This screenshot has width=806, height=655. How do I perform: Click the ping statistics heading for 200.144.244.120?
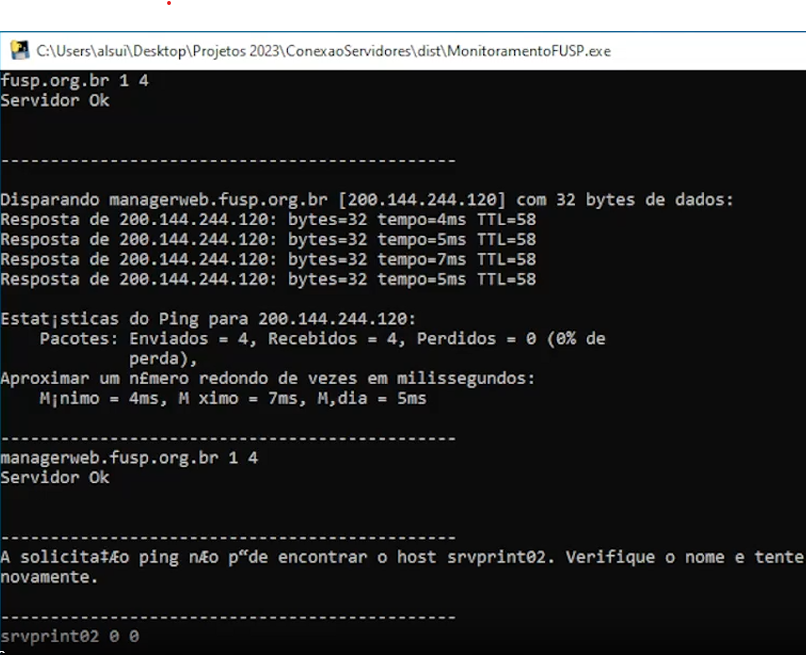(x=208, y=319)
